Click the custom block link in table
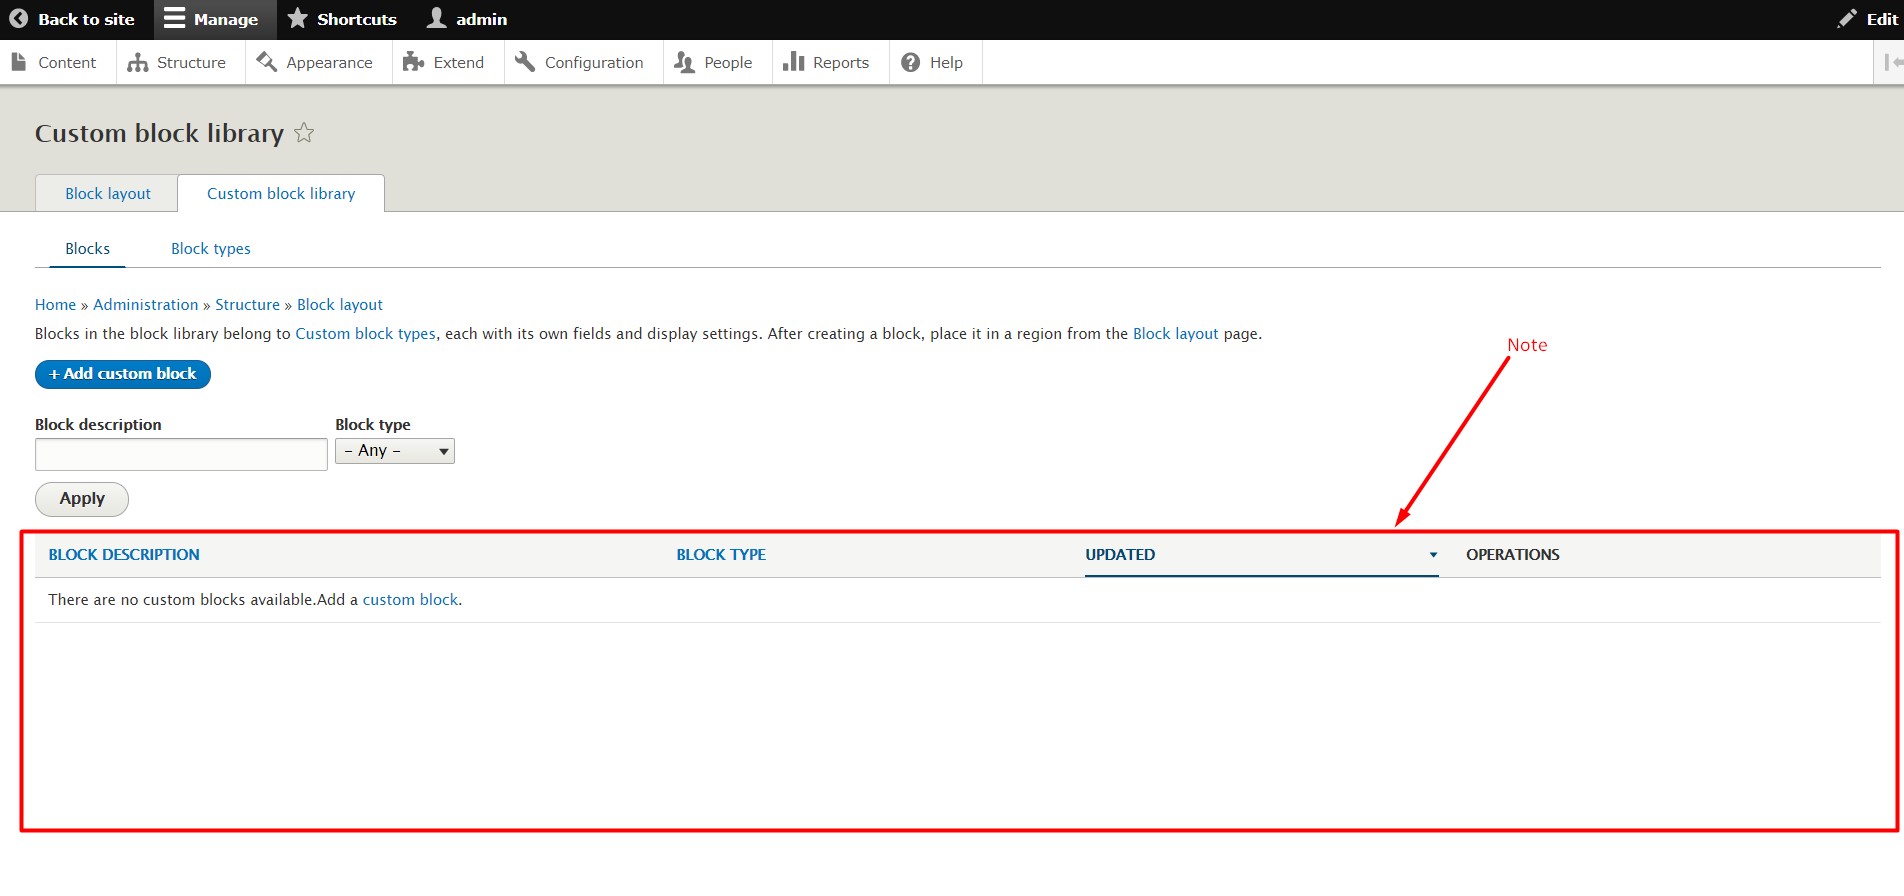 pyautogui.click(x=410, y=599)
